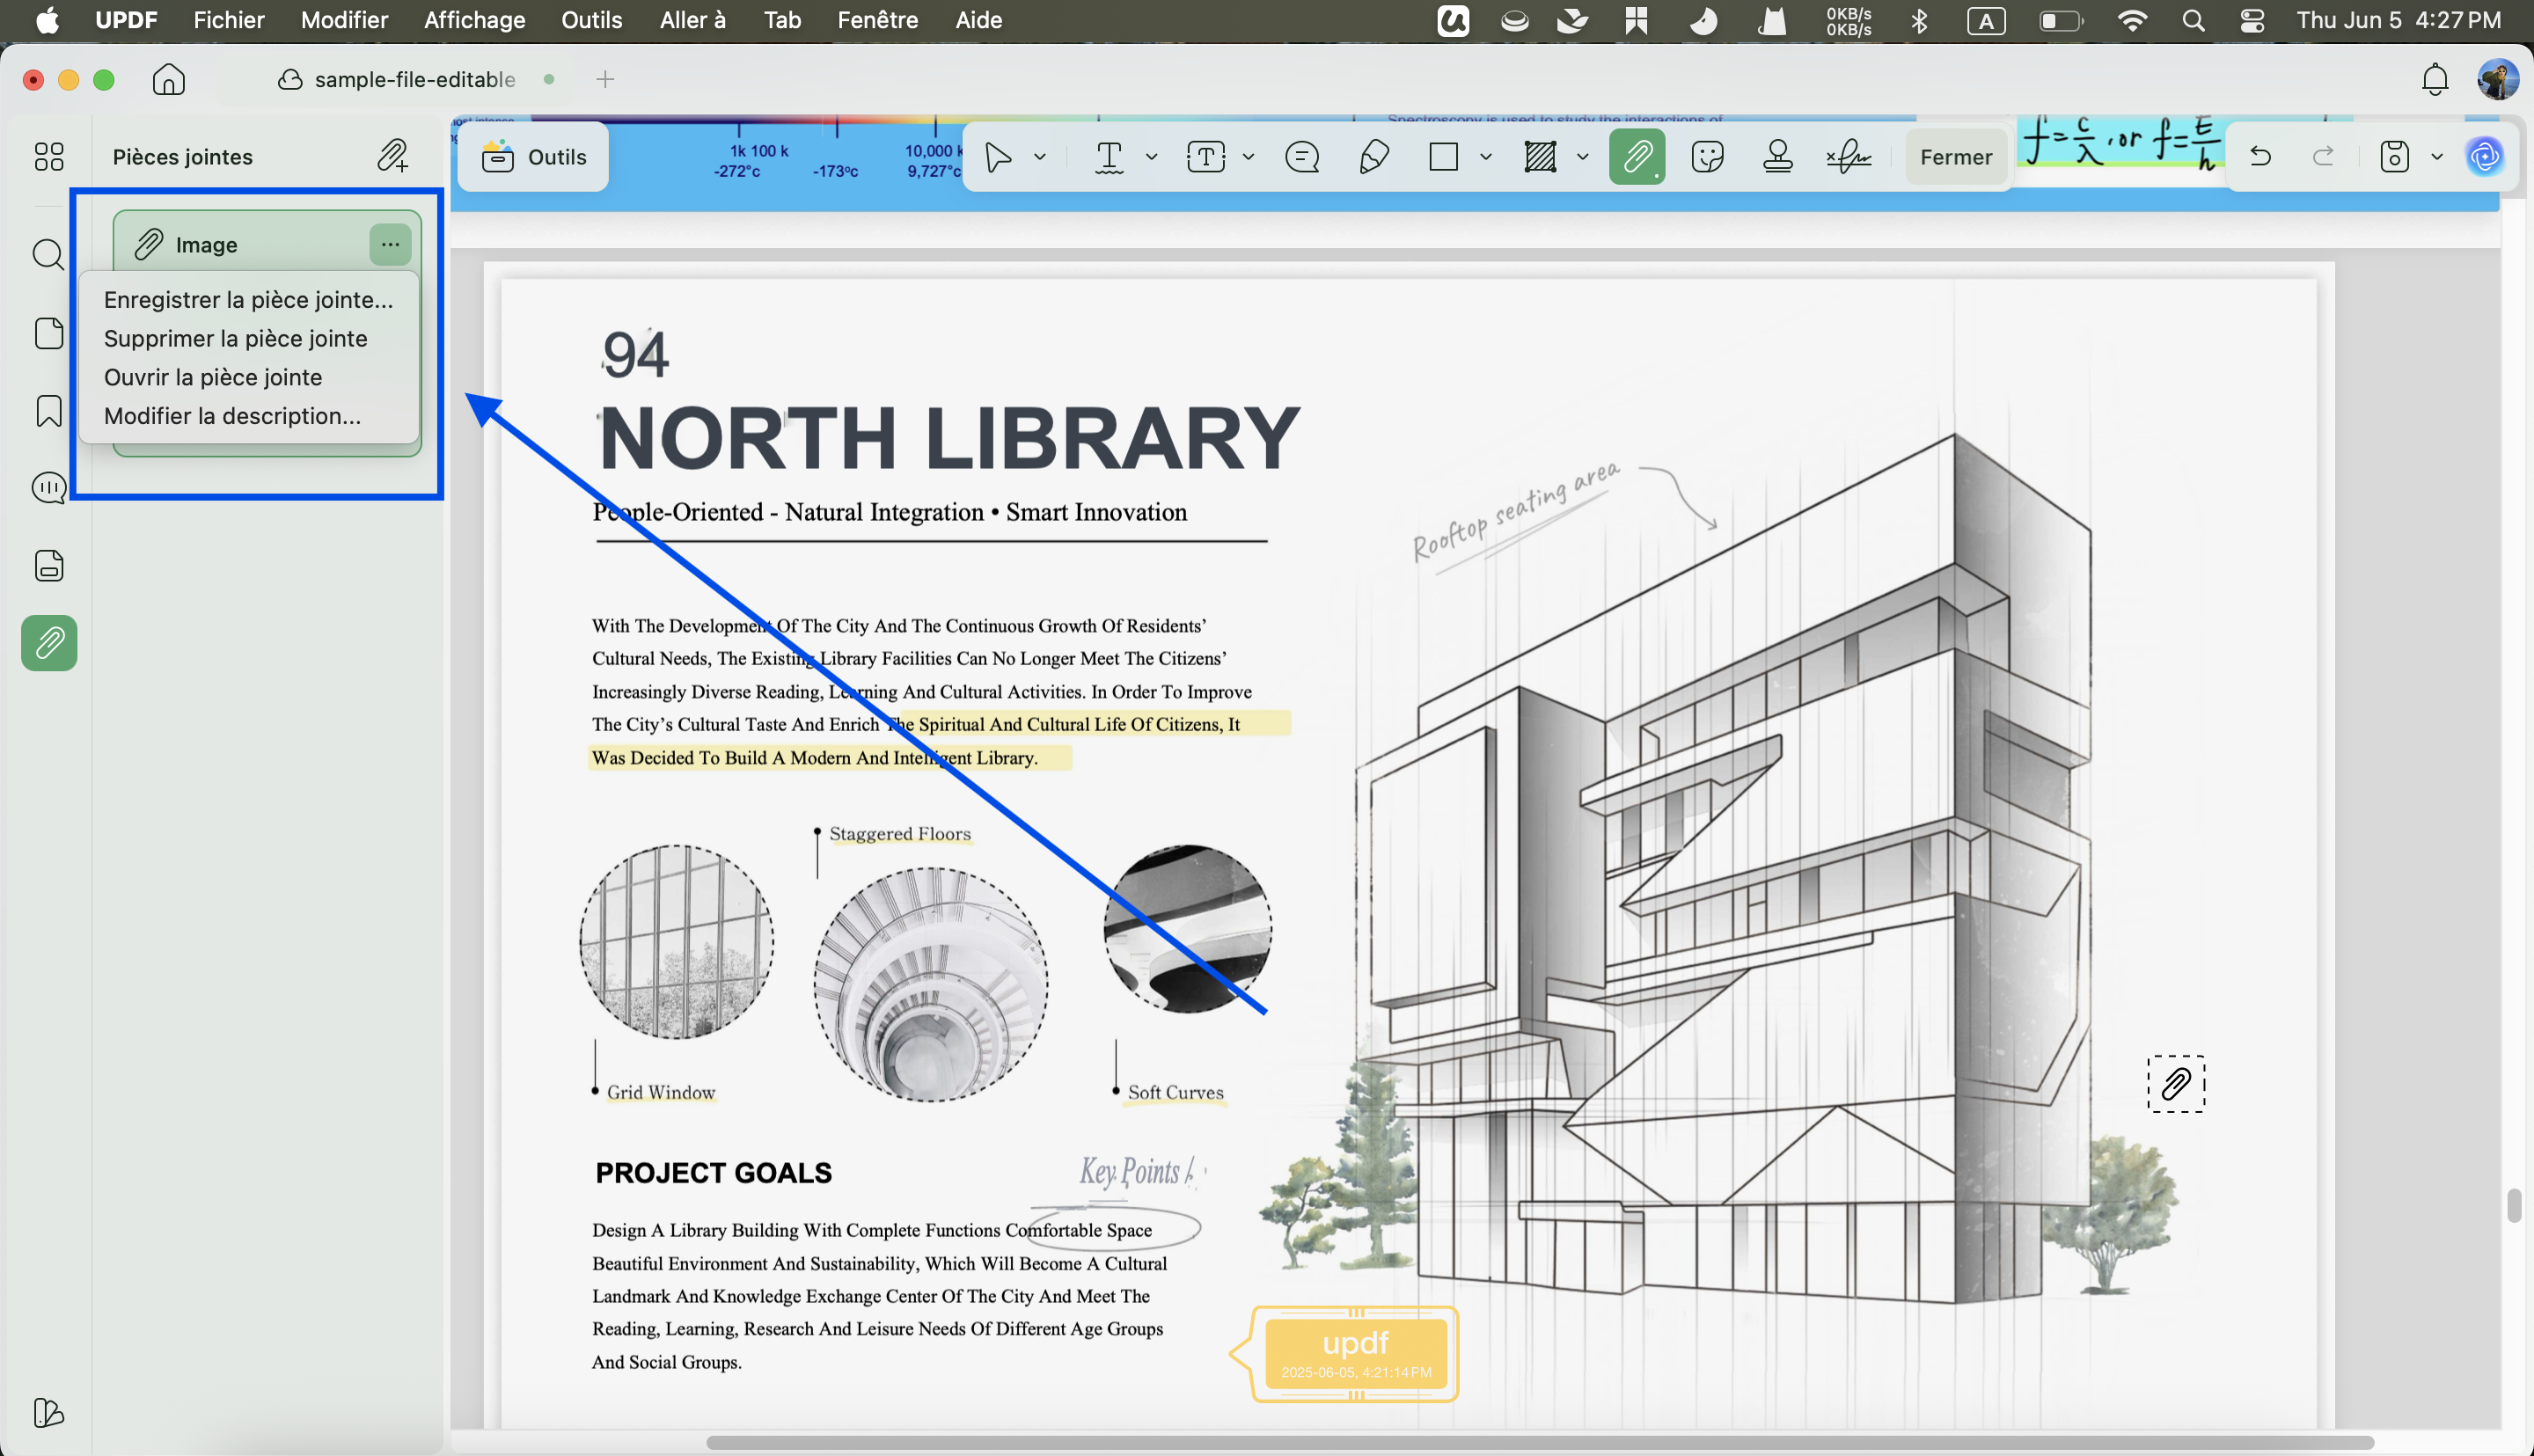Choose Supprimer la pièce jointe

coord(236,339)
